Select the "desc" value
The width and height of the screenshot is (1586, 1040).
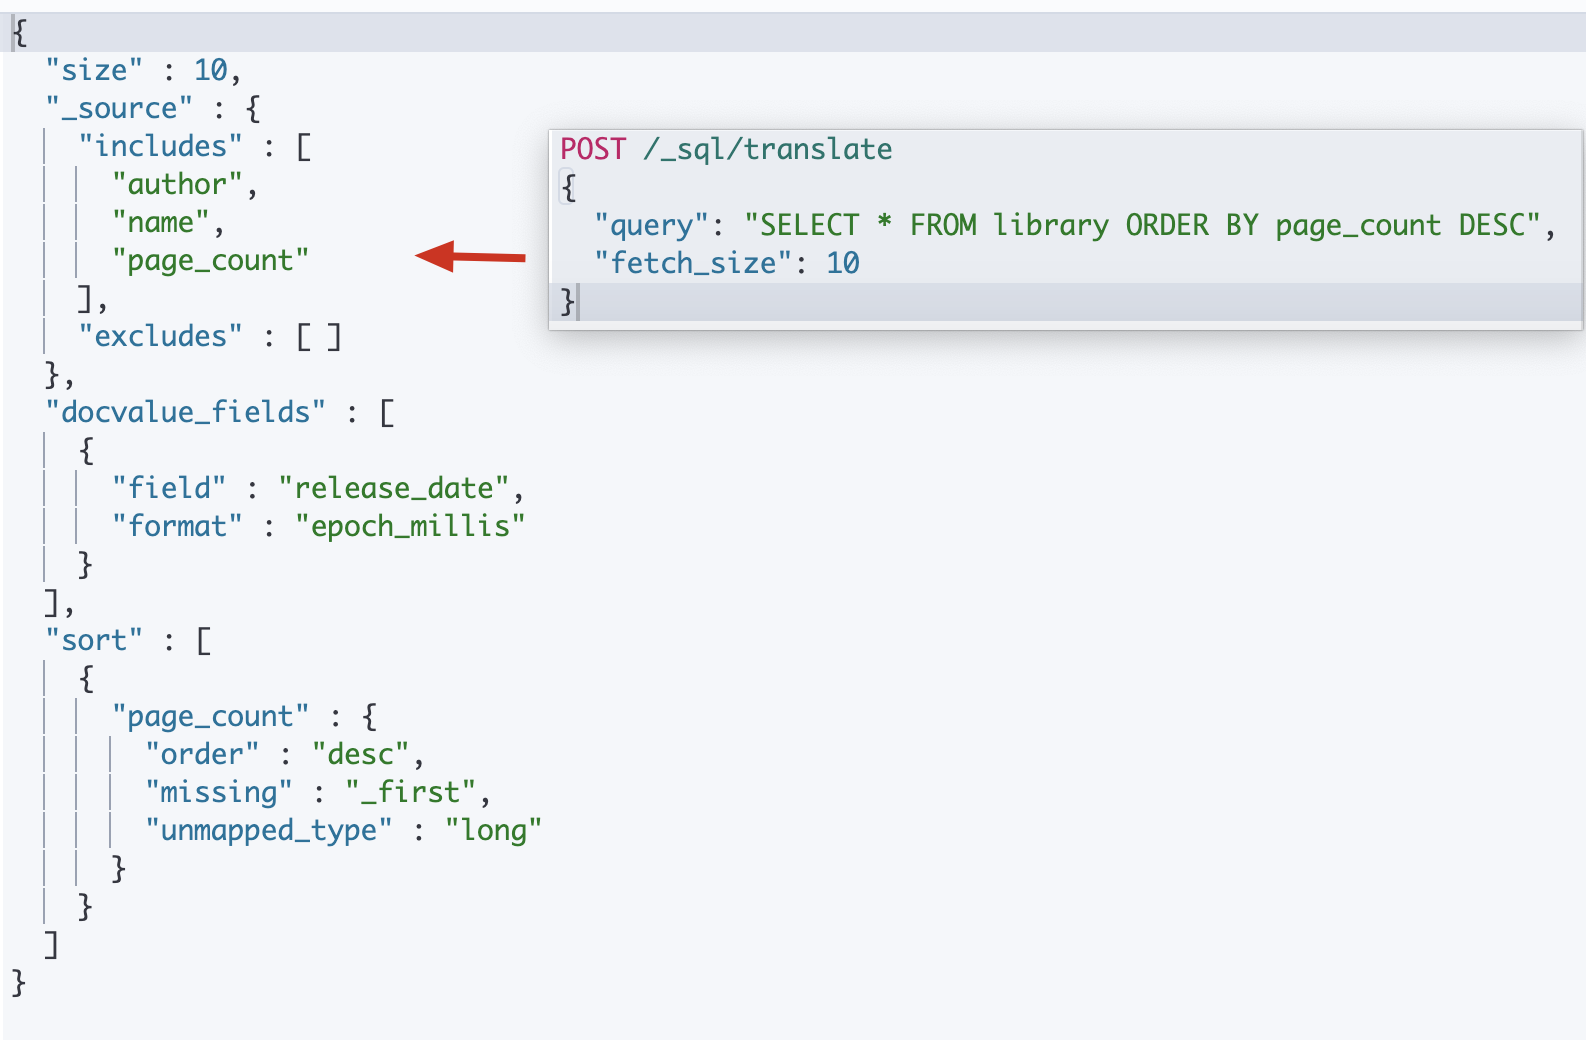360,754
